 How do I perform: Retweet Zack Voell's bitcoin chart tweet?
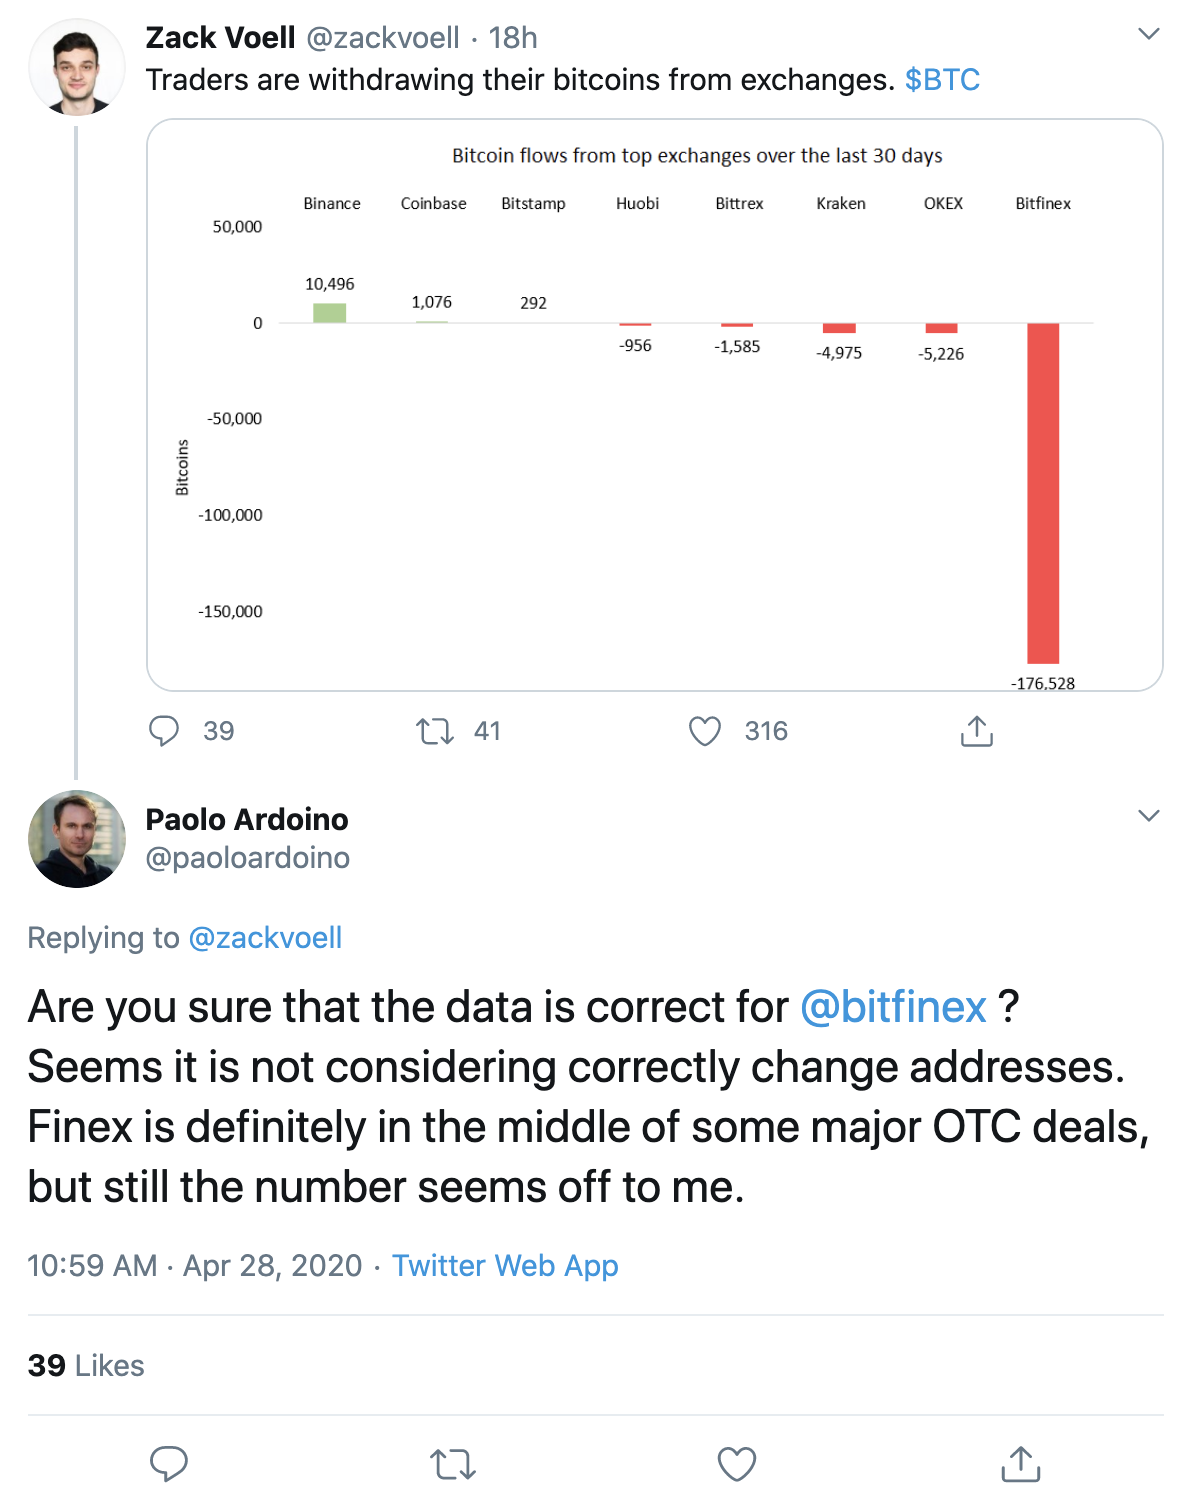click(x=435, y=731)
